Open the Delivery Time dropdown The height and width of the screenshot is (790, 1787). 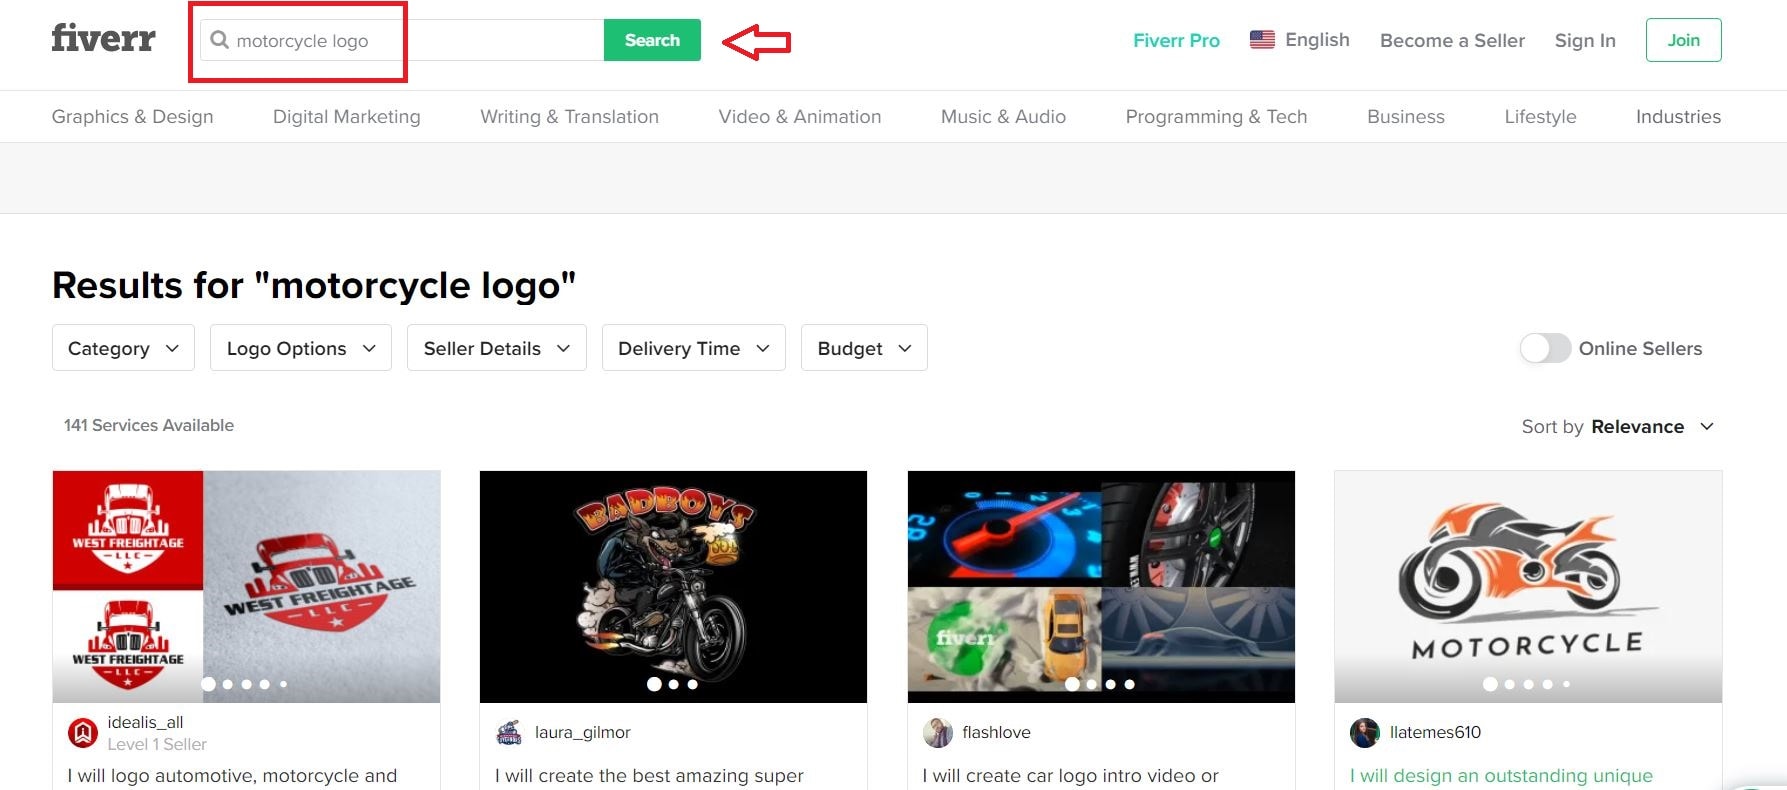(x=694, y=348)
